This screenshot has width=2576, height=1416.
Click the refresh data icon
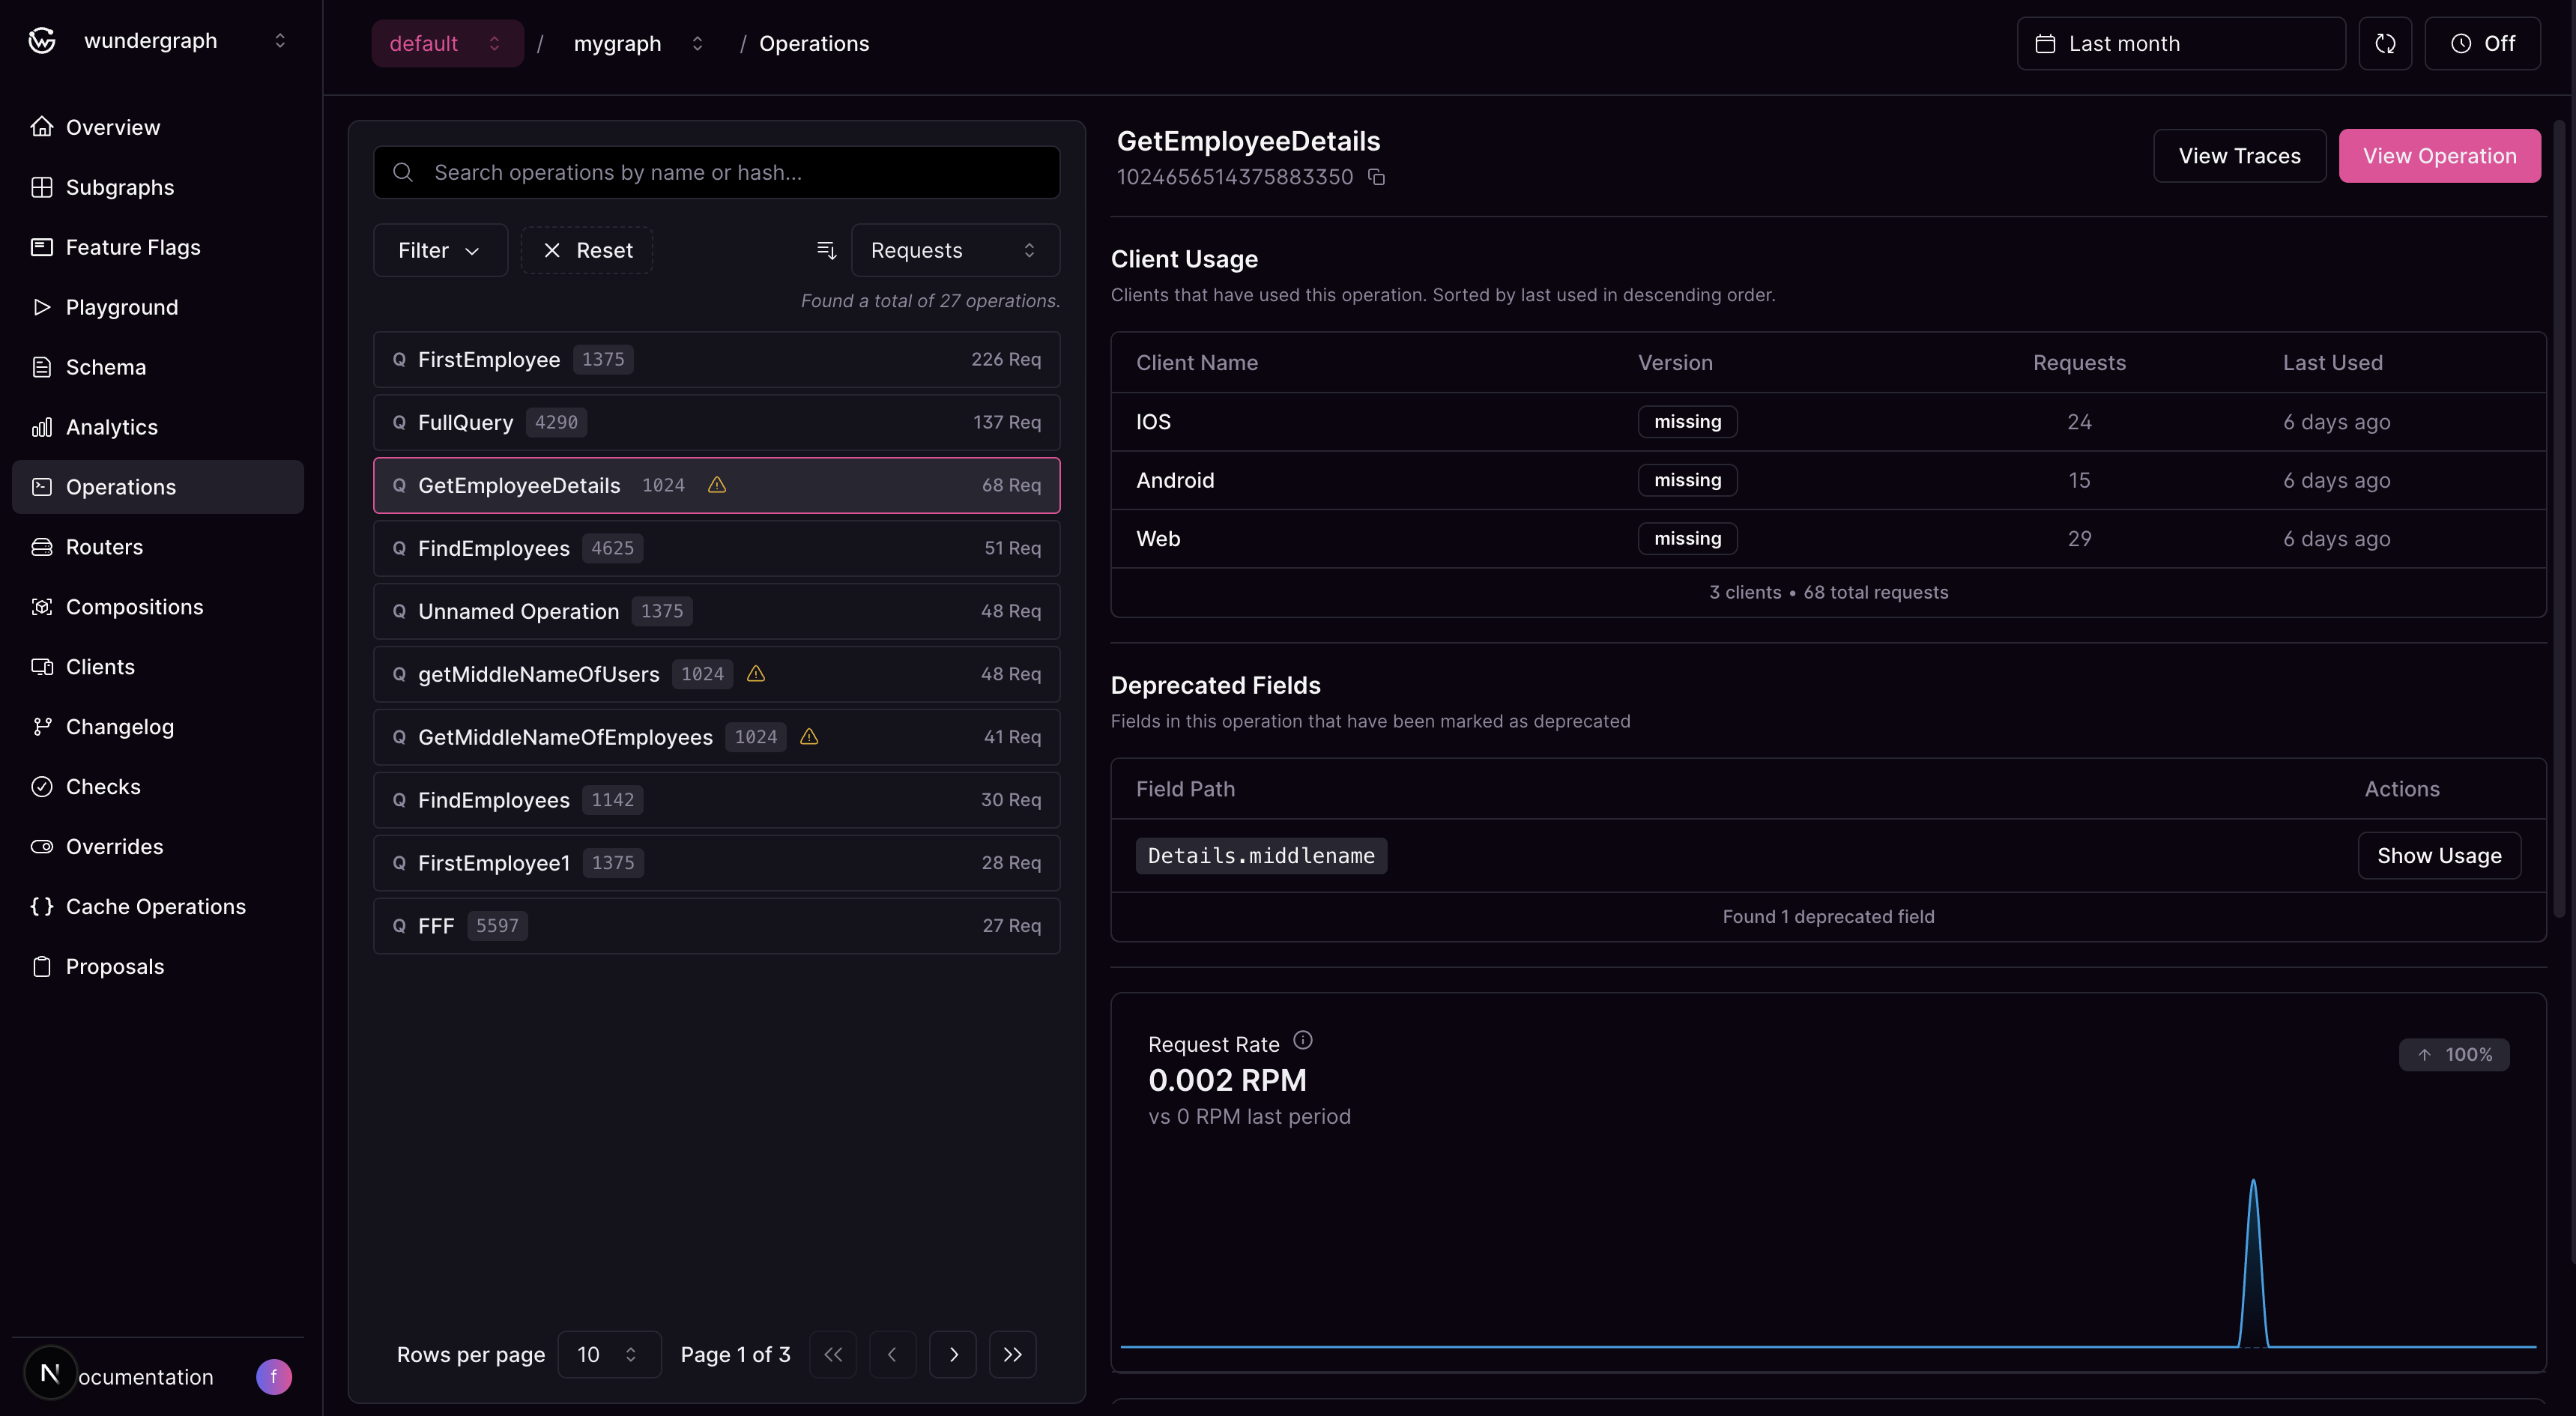coord(2385,43)
